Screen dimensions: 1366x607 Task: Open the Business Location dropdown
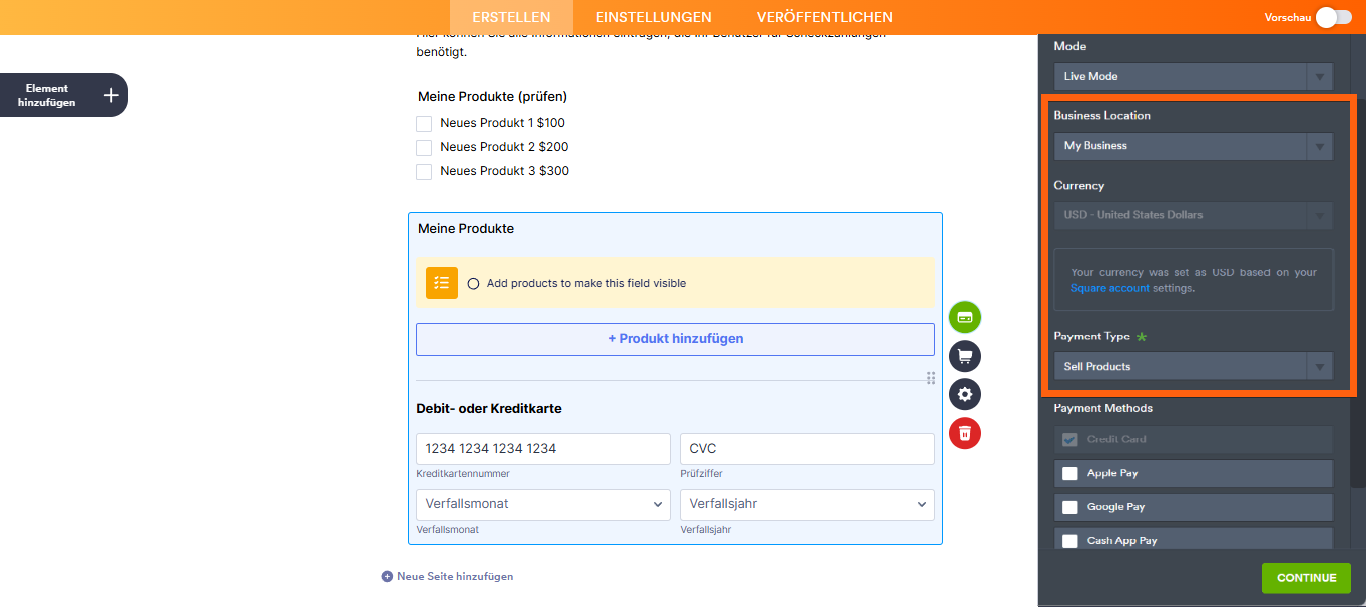pyautogui.click(x=1193, y=146)
